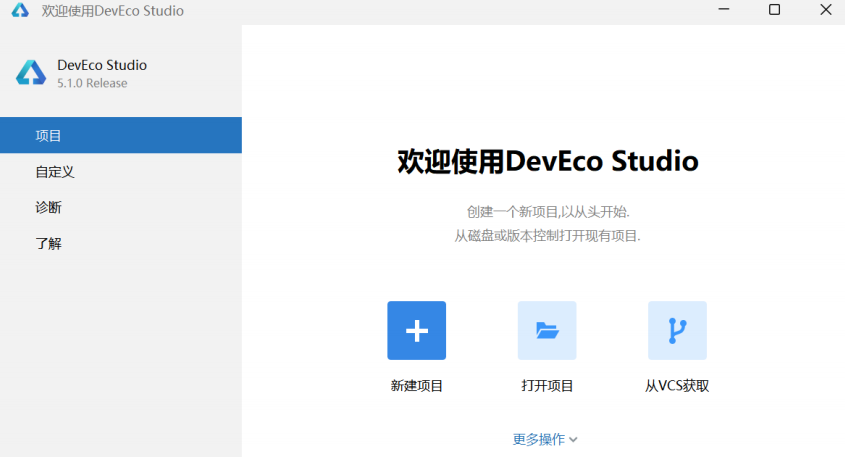The image size is (845, 457).
Task: Maximize the DevEco Studio window
Action: [774, 10]
